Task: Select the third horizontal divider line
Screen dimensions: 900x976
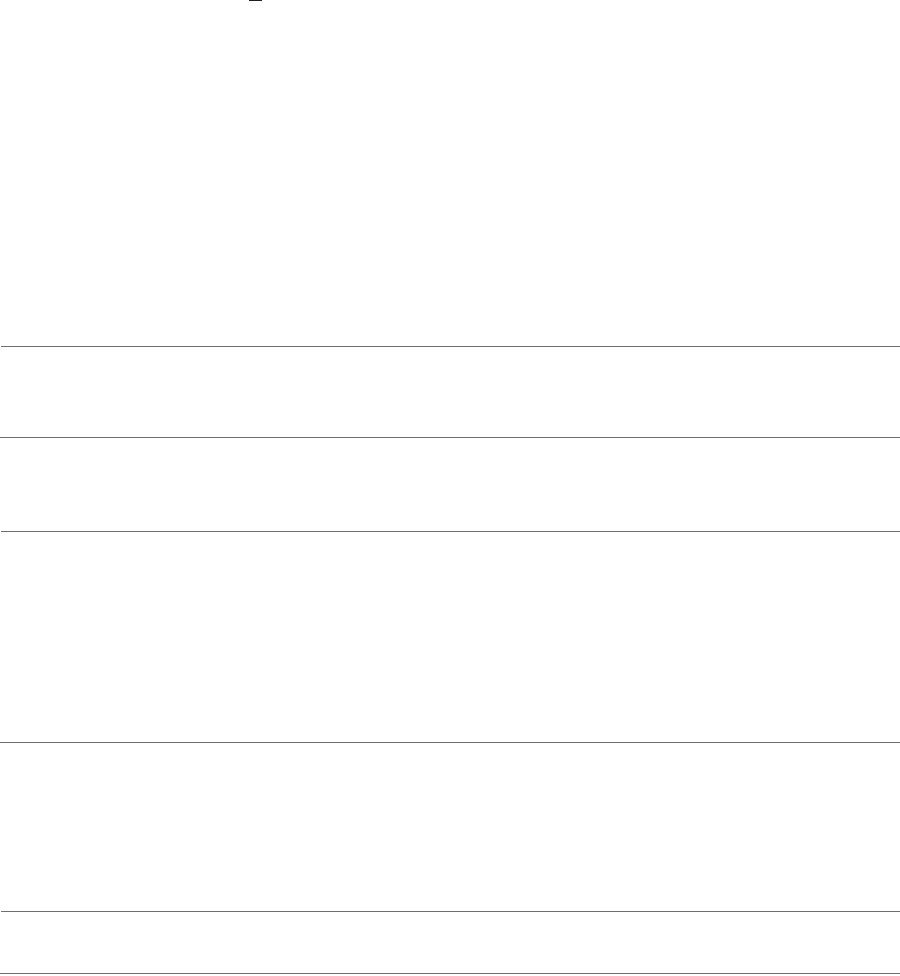Action: coord(450,532)
